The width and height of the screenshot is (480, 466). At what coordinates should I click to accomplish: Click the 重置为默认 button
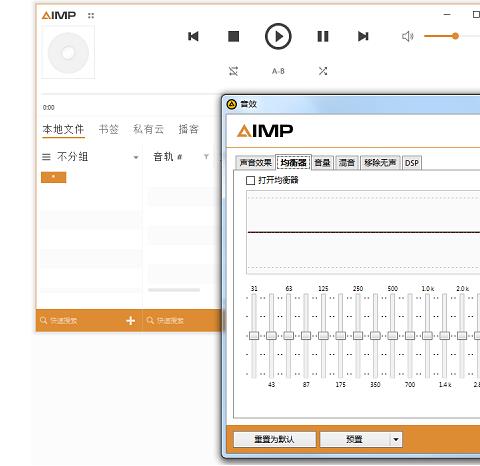pos(275,439)
